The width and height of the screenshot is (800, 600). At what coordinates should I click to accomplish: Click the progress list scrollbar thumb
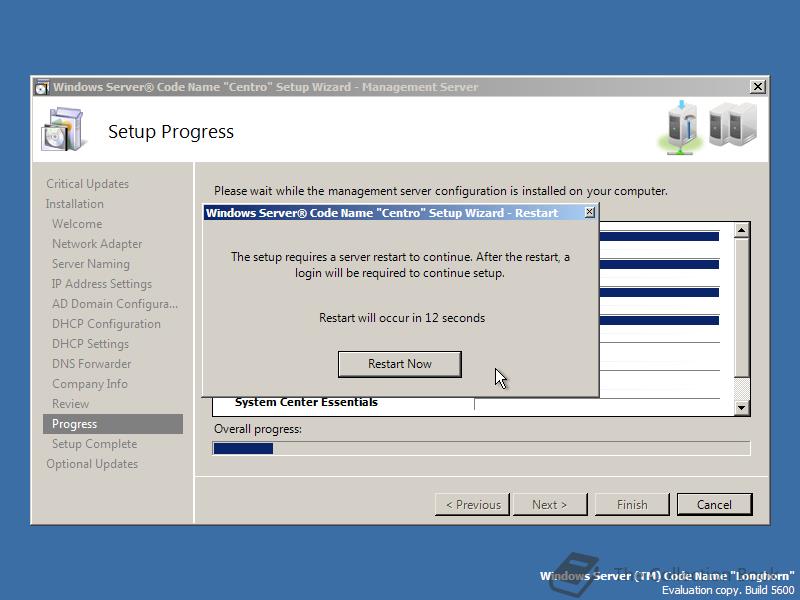[x=741, y=308]
